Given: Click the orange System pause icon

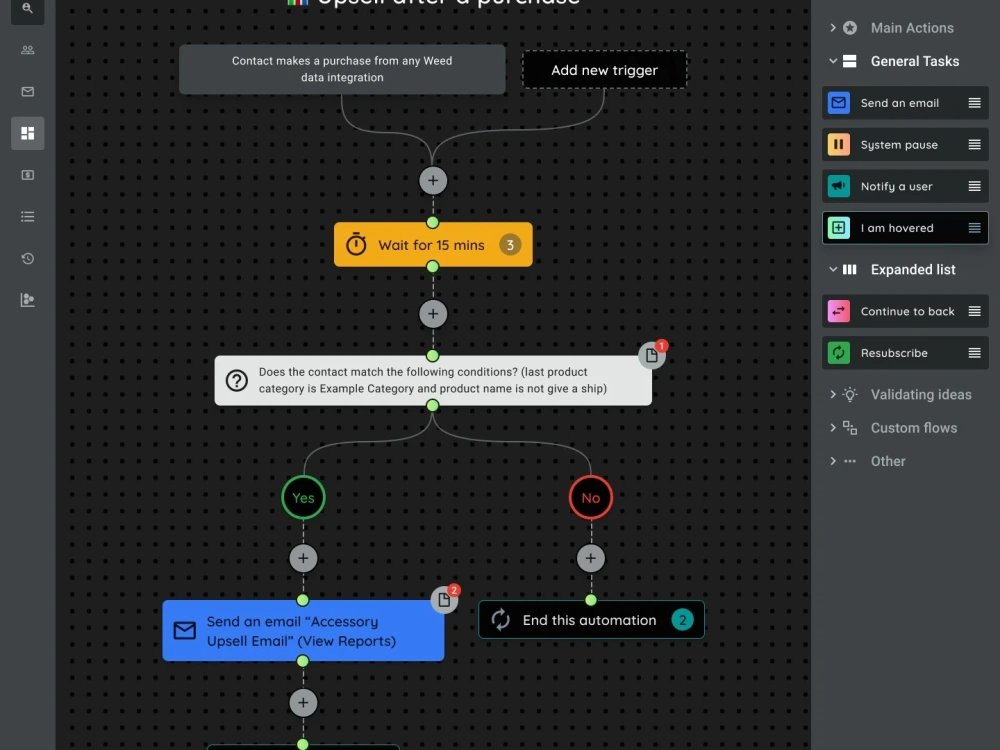Looking at the screenshot, I should [x=839, y=145].
